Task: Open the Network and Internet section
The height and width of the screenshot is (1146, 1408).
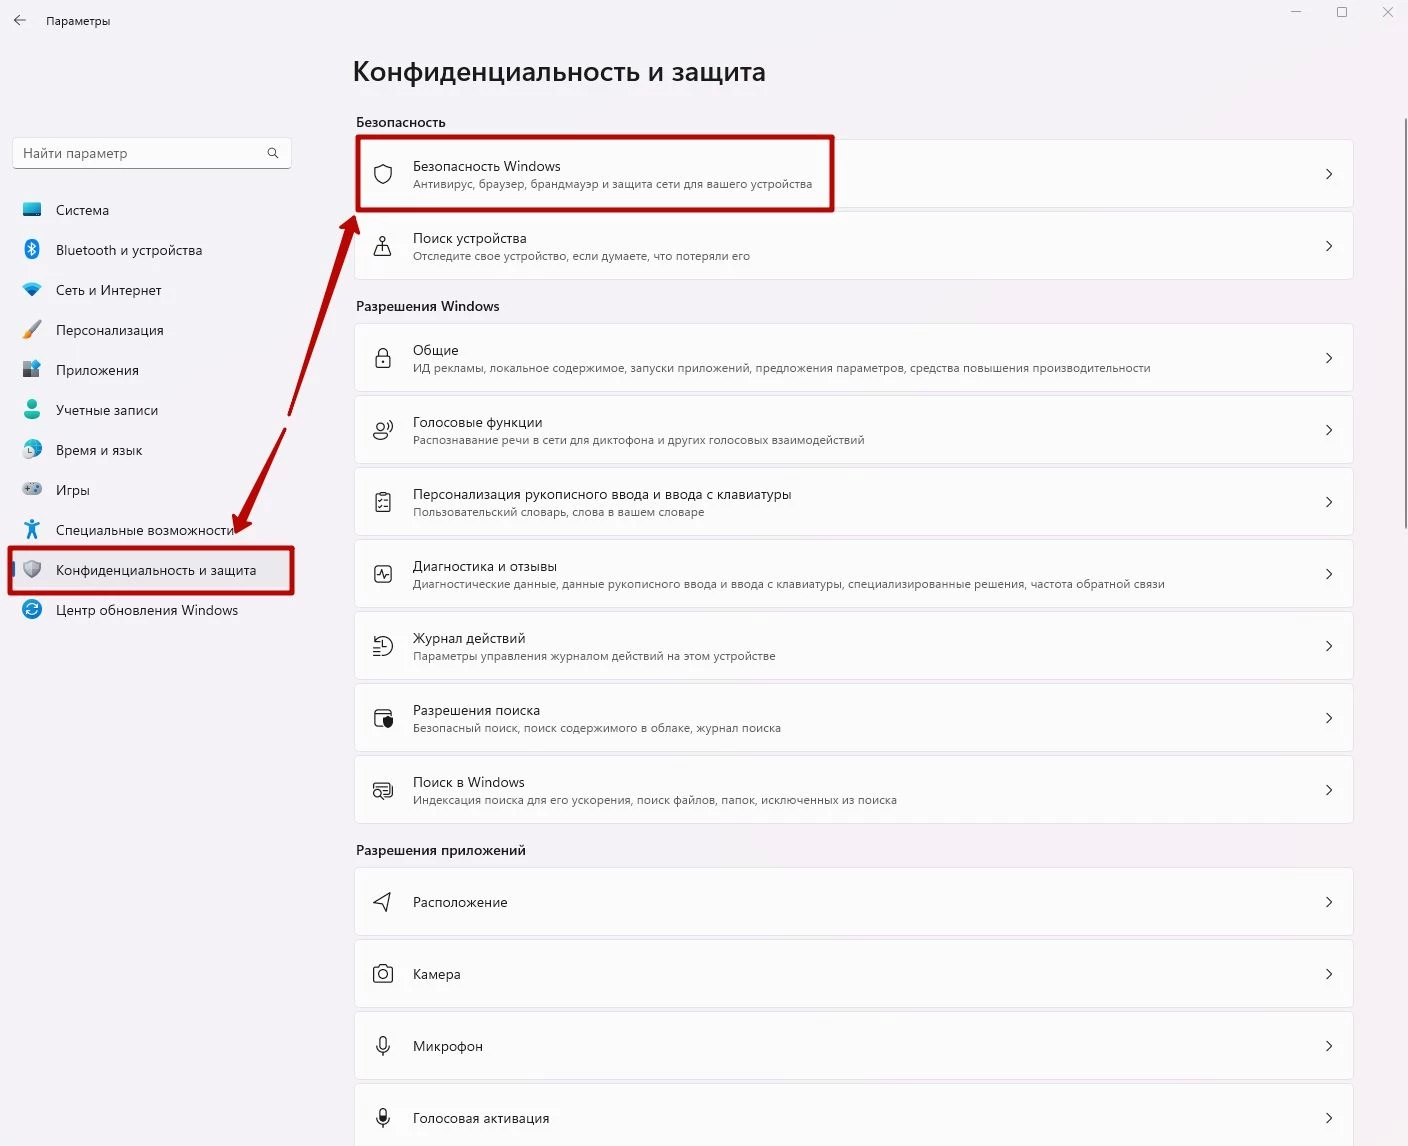Action: (108, 290)
